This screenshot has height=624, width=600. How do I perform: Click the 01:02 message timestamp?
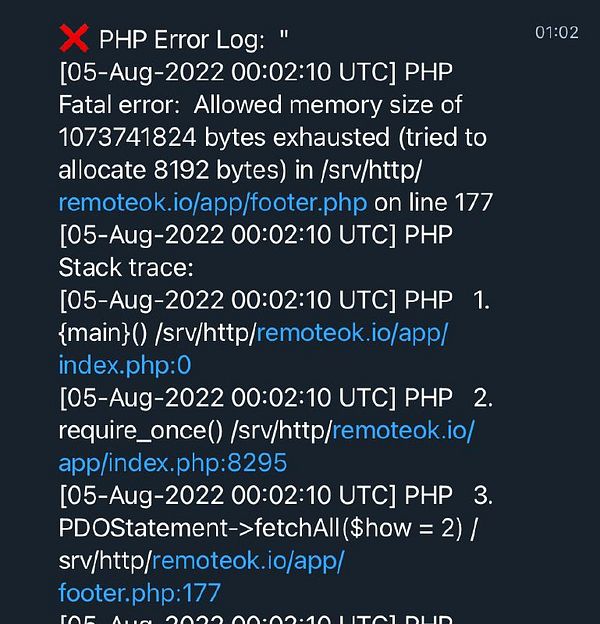(556, 33)
